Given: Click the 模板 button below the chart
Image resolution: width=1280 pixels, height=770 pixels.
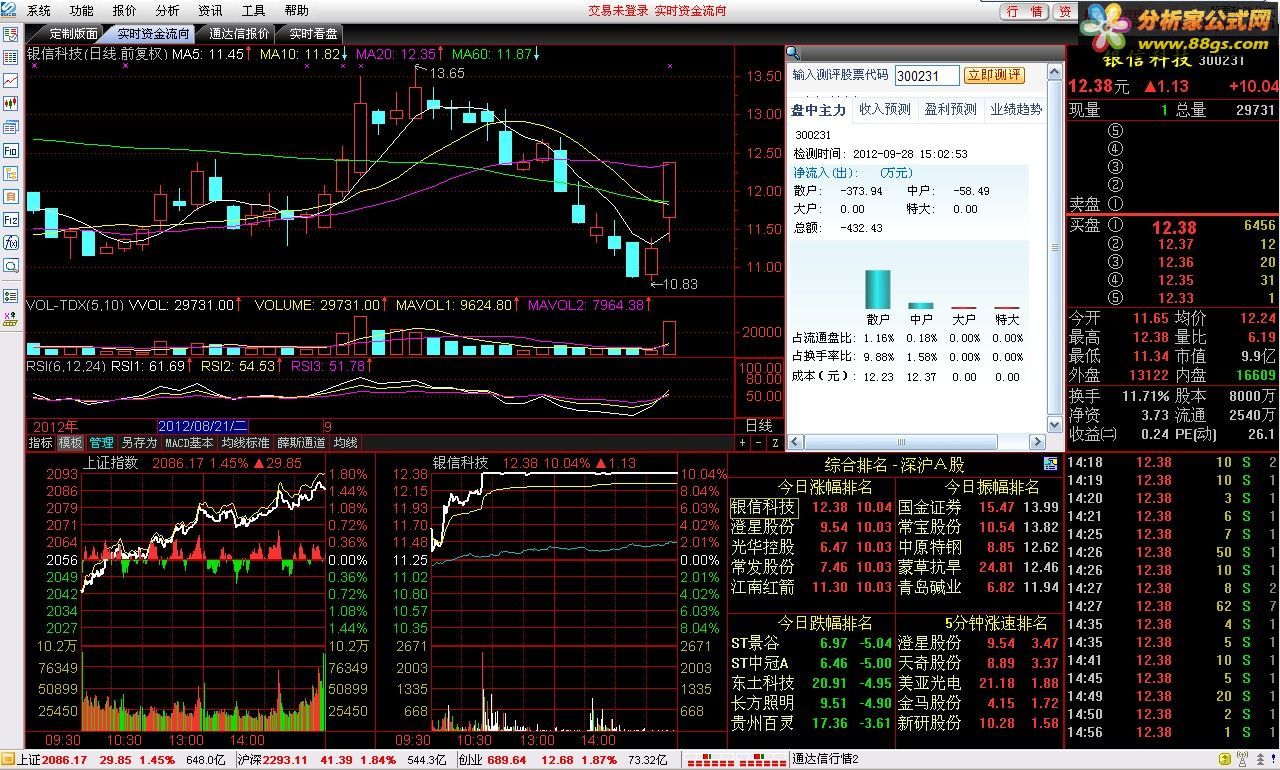Looking at the screenshot, I should coord(71,442).
